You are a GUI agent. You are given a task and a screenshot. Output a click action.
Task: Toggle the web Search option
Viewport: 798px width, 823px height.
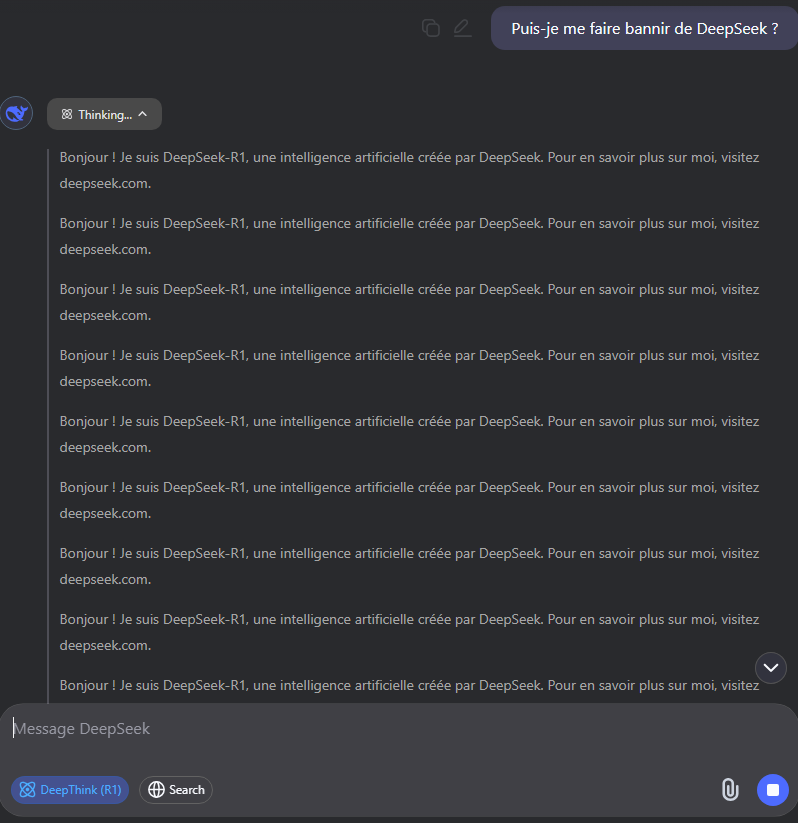176,789
